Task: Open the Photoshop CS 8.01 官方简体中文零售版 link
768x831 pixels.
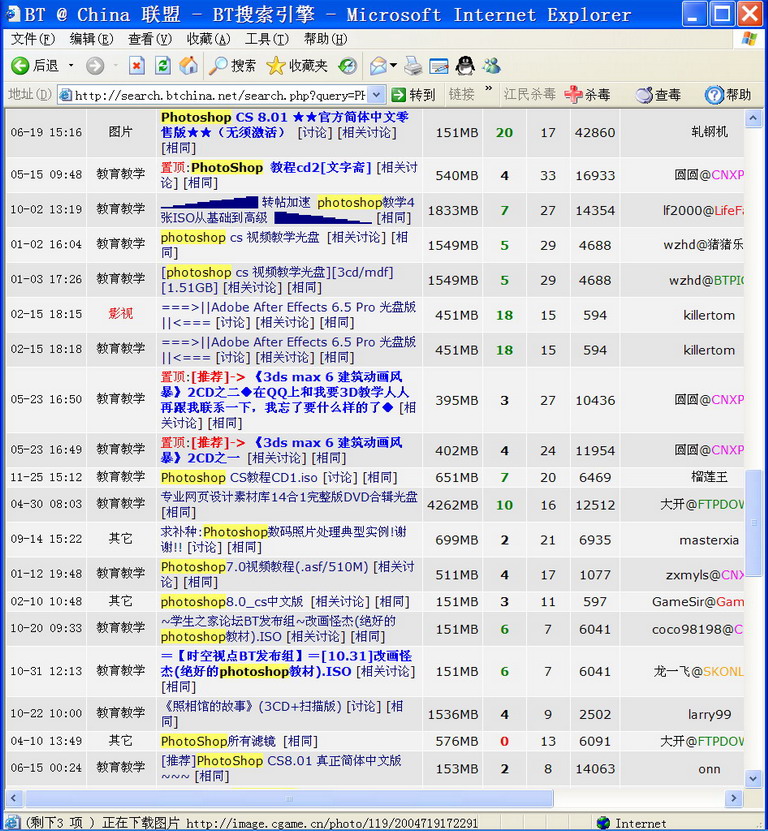Action: pyautogui.click(x=285, y=125)
